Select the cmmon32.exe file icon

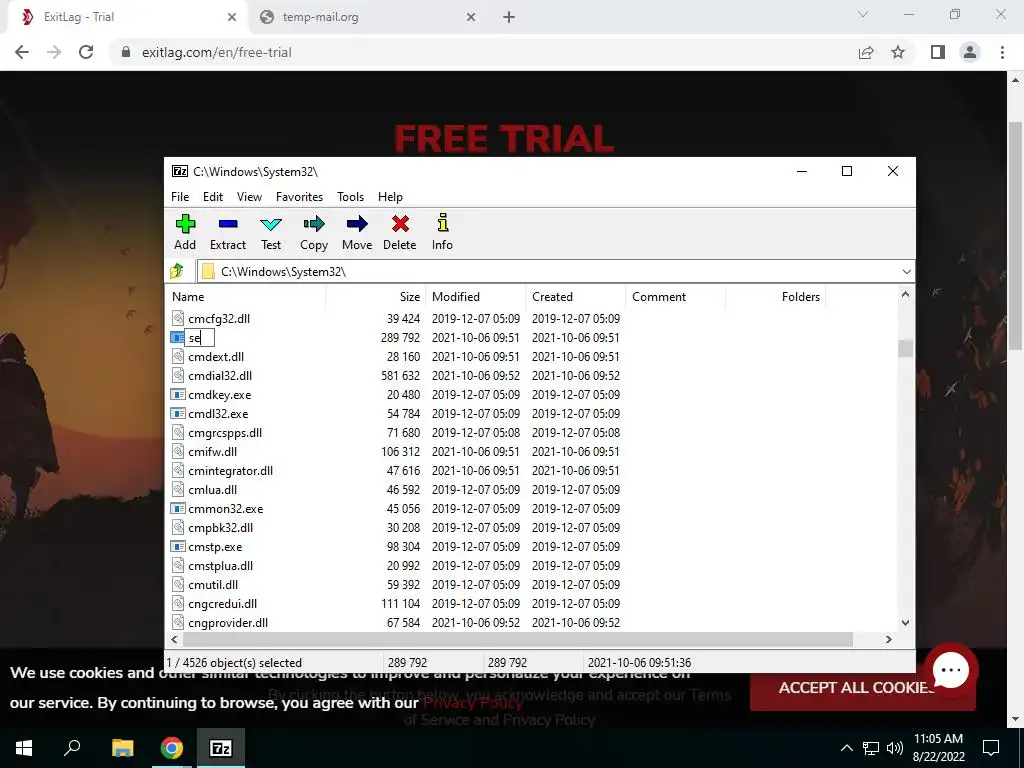[x=178, y=508]
